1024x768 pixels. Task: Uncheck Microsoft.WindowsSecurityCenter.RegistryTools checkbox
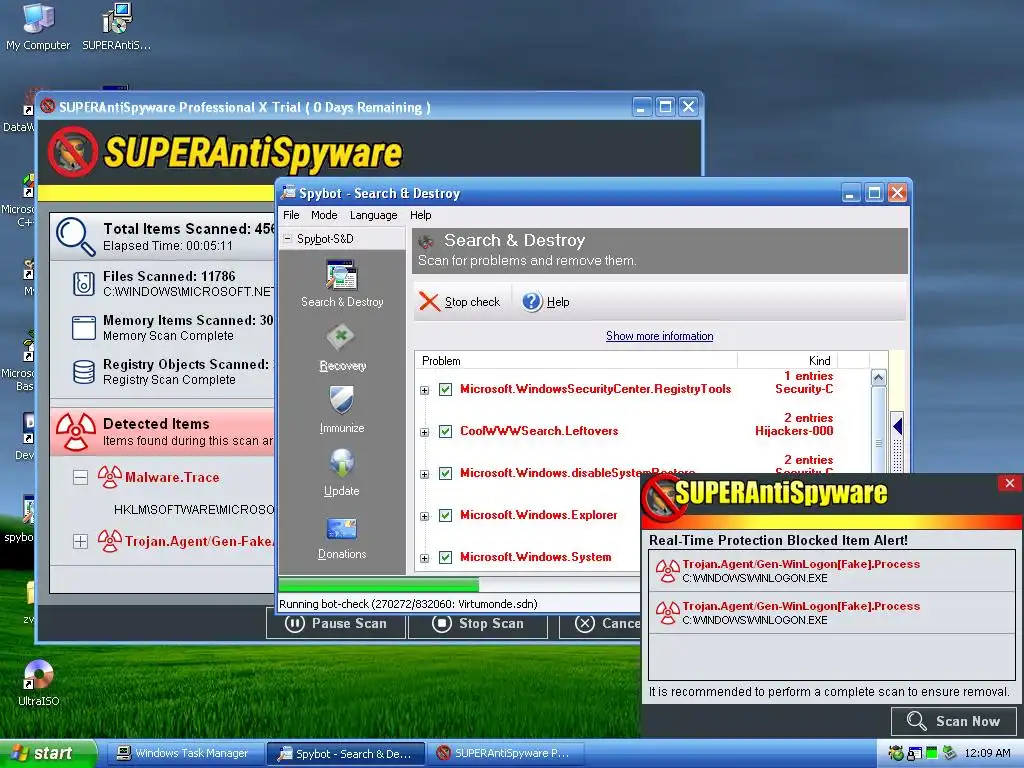(x=445, y=390)
